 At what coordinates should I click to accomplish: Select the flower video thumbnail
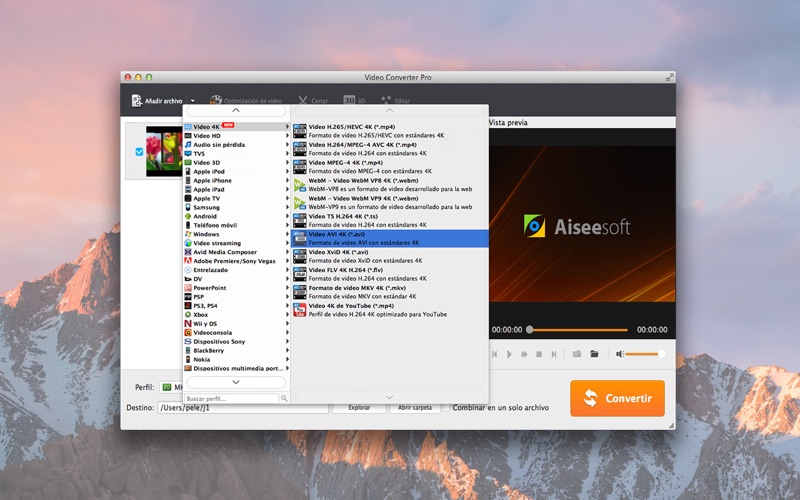click(x=164, y=152)
